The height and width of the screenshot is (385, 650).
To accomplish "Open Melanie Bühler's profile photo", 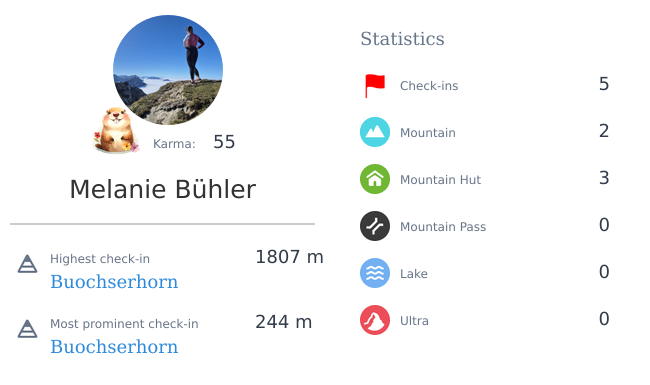I will pyautogui.click(x=168, y=70).
